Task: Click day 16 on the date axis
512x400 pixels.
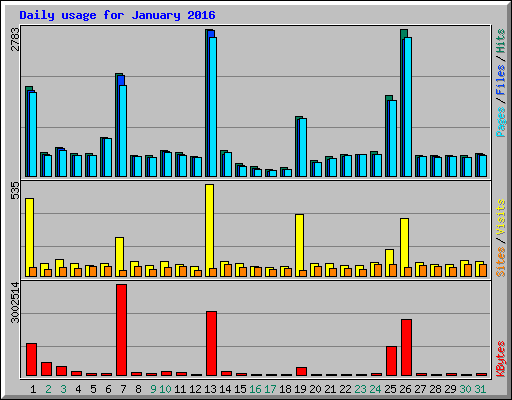Action: point(255,389)
